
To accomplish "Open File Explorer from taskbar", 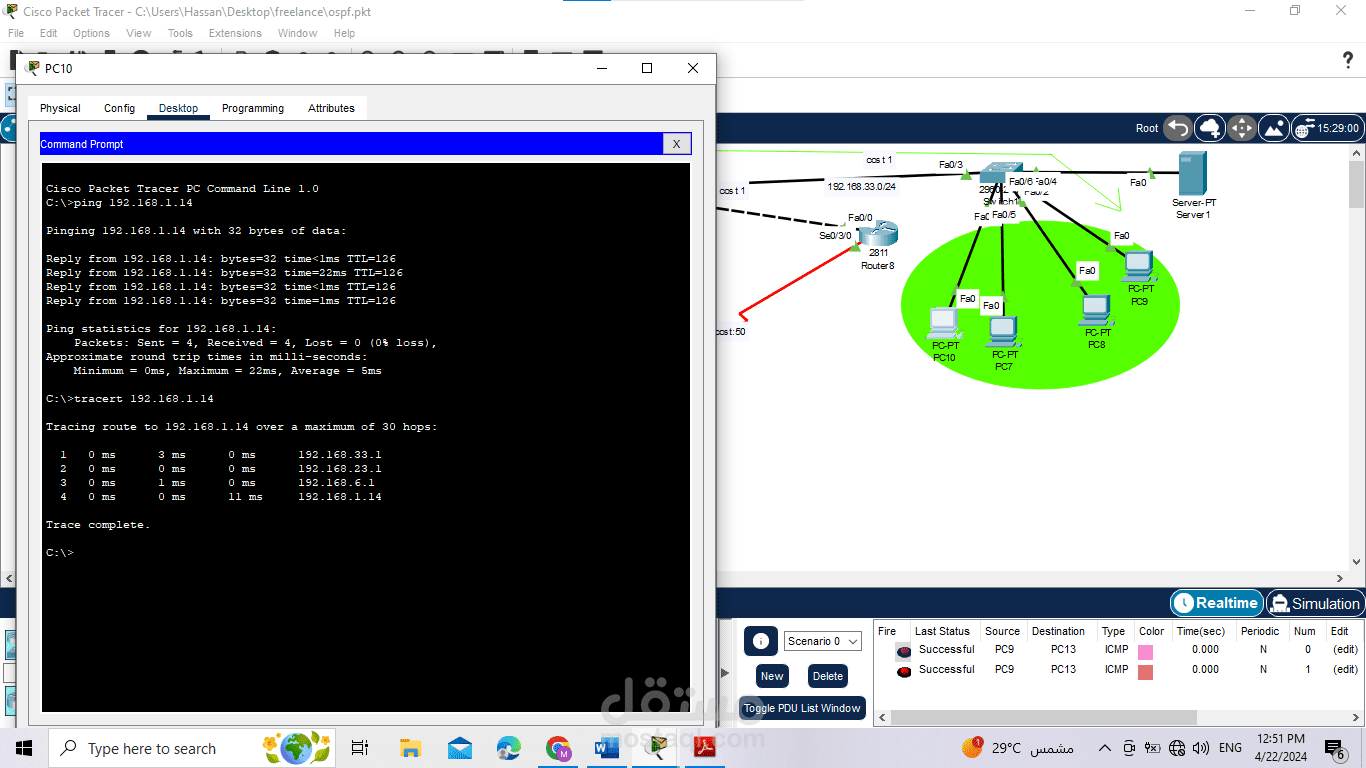I will tap(410, 748).
